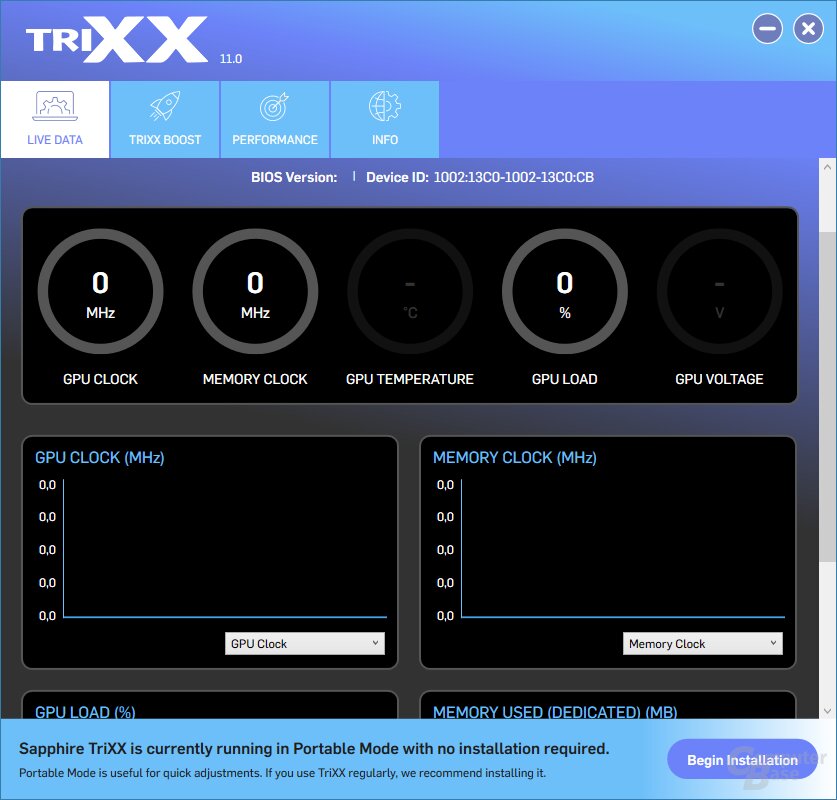Open the GPU Clock graph dropdown

pyautogui.click(x=304, y=643)
